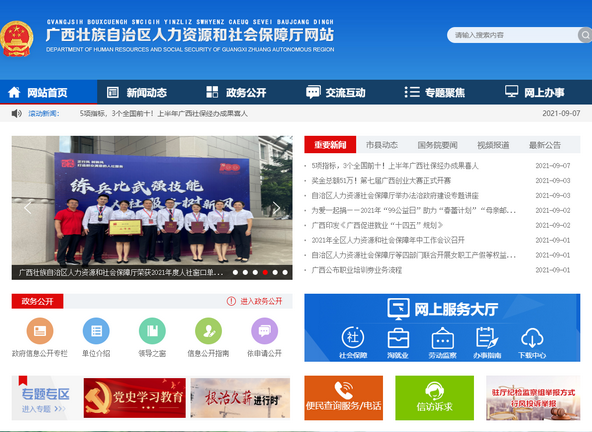592x432 pixels.
Task: Open news about 法治政府建设专题讲座
Action: pyautogui.click(x=395, y=195)
